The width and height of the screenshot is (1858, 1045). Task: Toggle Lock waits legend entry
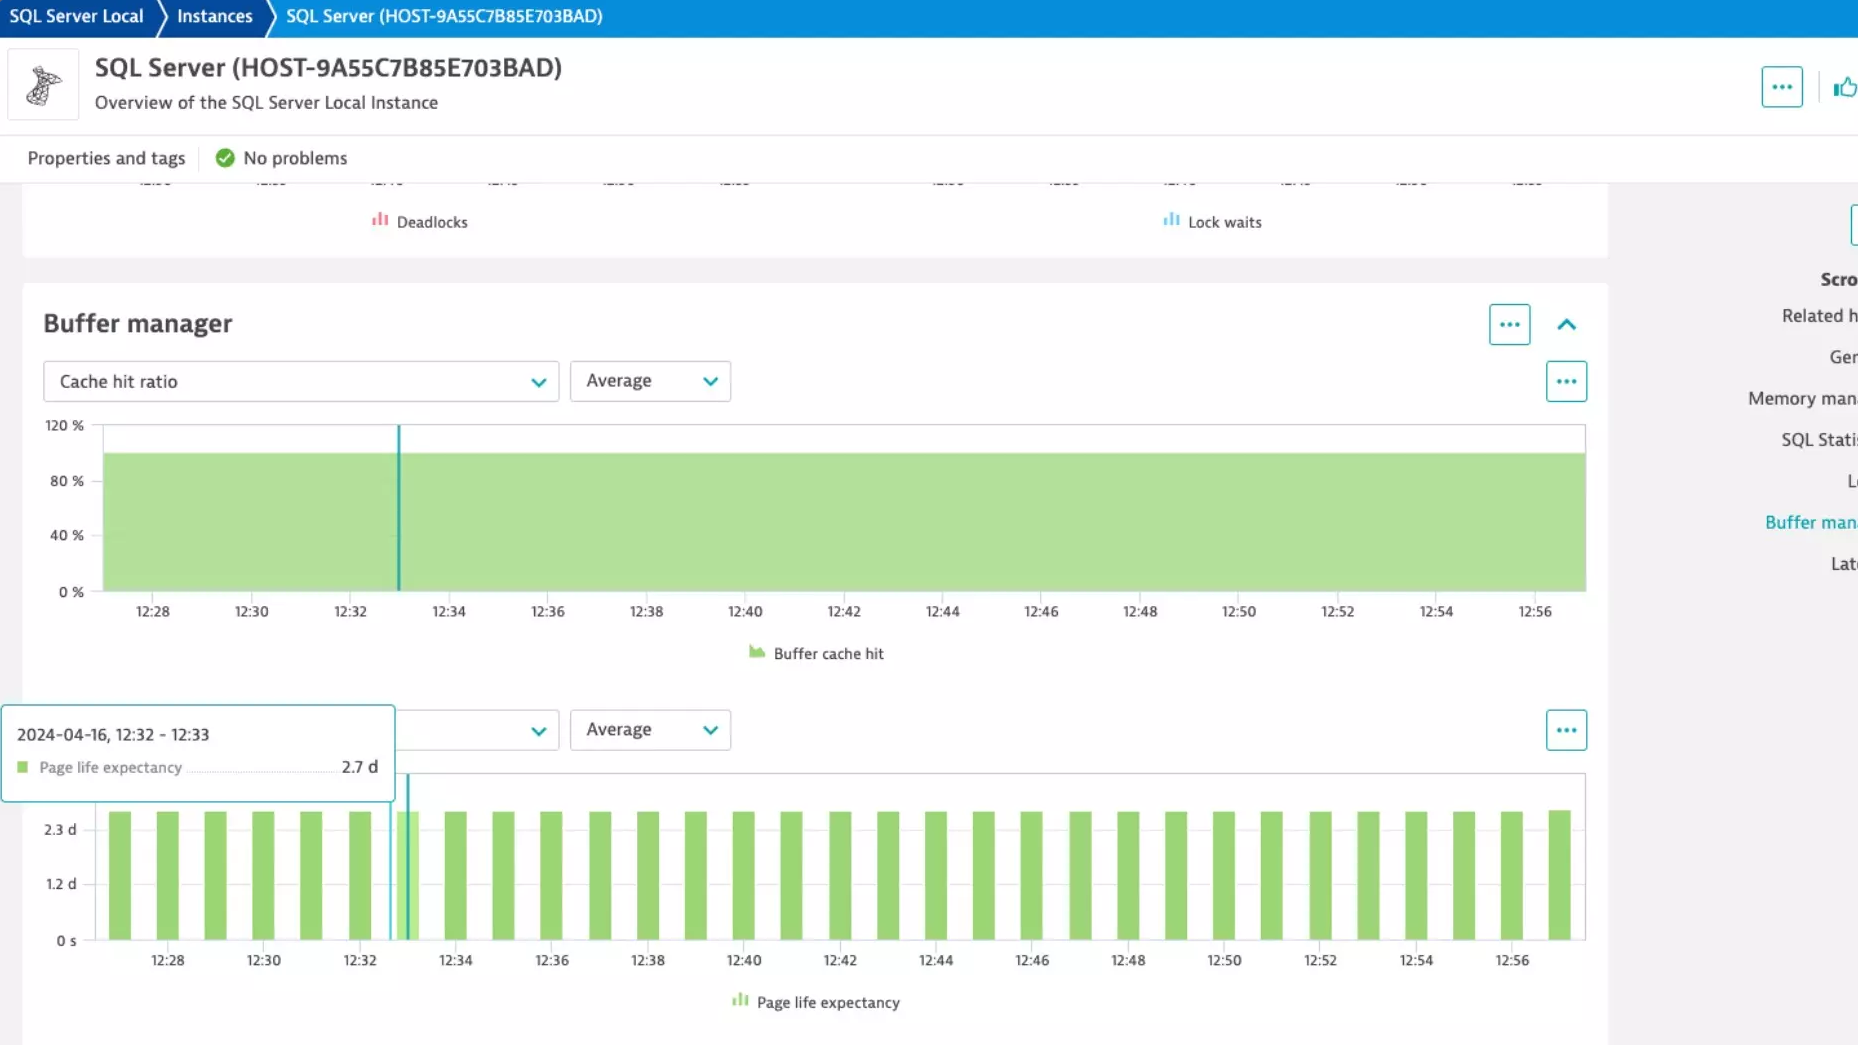click(1212, 222)
